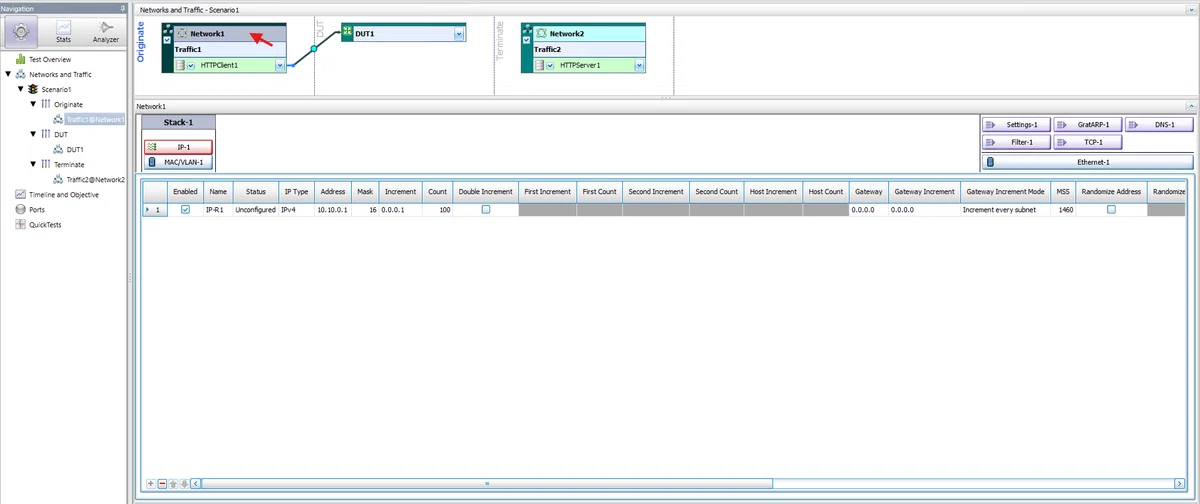Click the HTTPServer1 activity stack icon
The width and height of the screenshot is (1200, 504).
(539, 65)
